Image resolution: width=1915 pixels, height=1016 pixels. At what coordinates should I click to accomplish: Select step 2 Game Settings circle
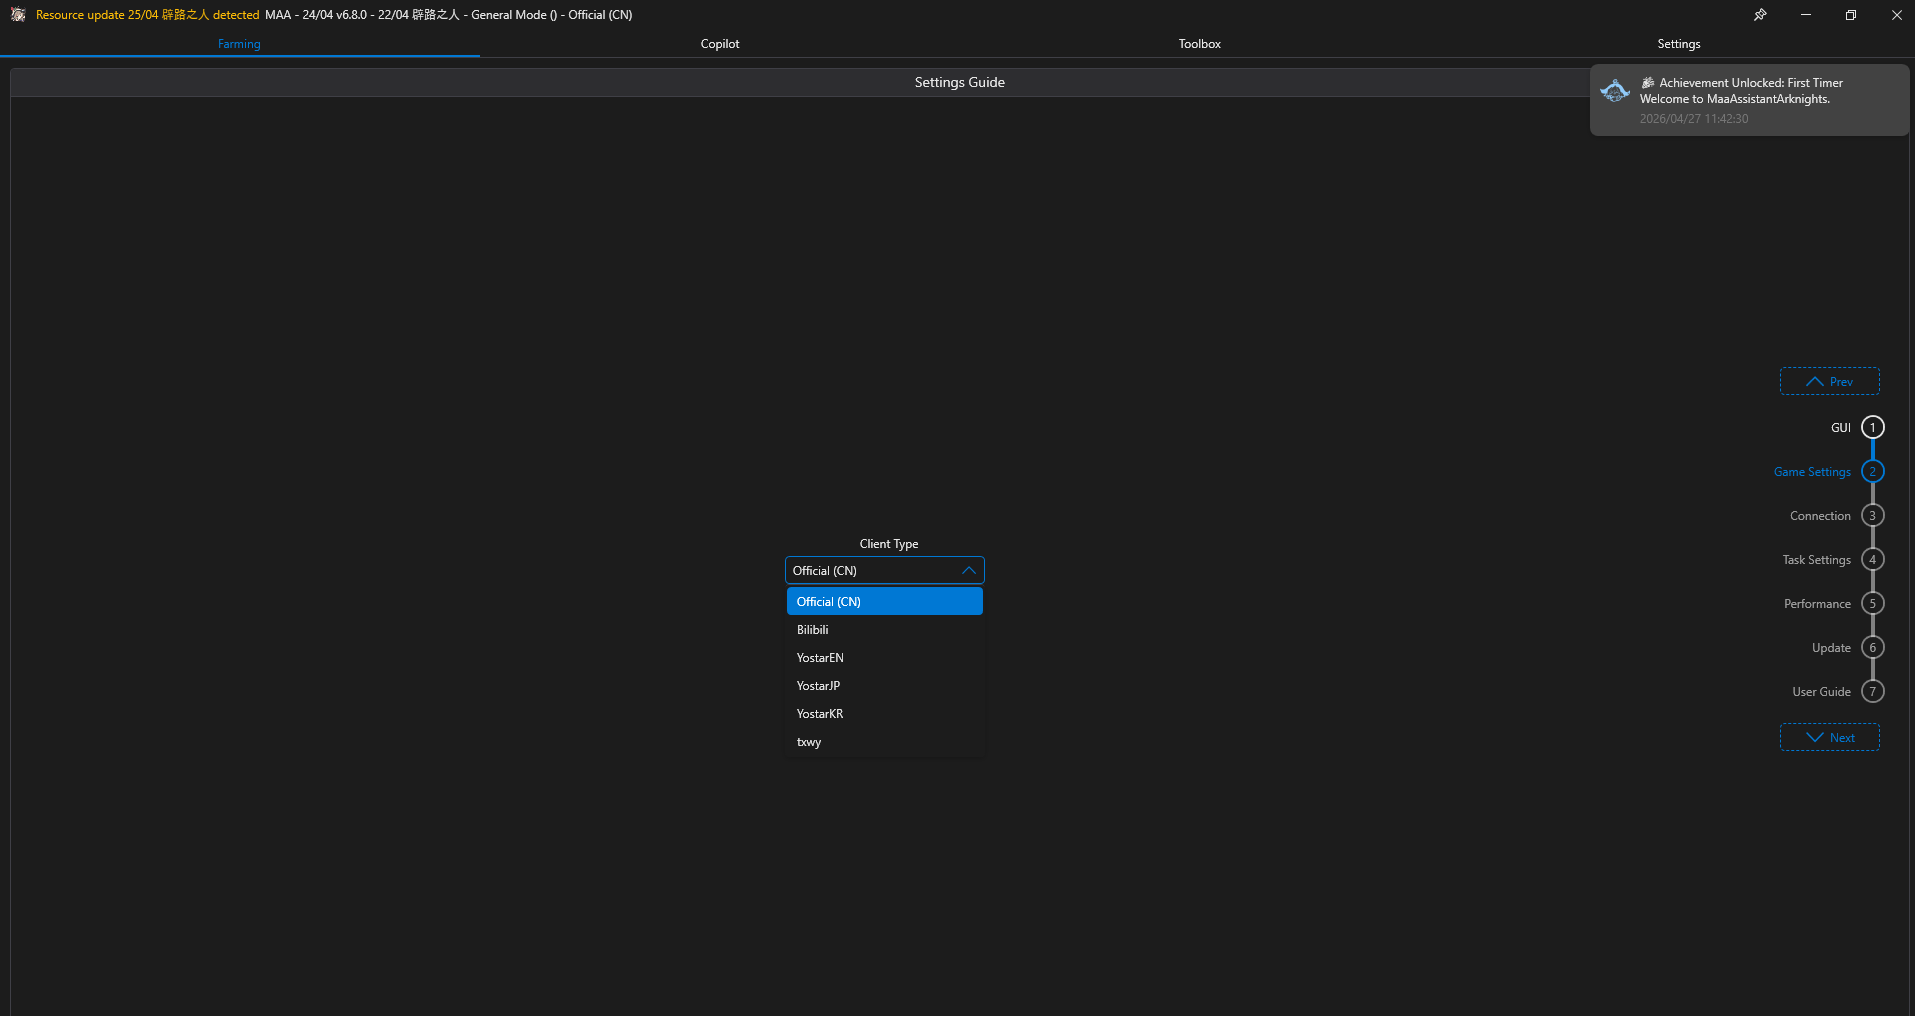pos(1873,471)
